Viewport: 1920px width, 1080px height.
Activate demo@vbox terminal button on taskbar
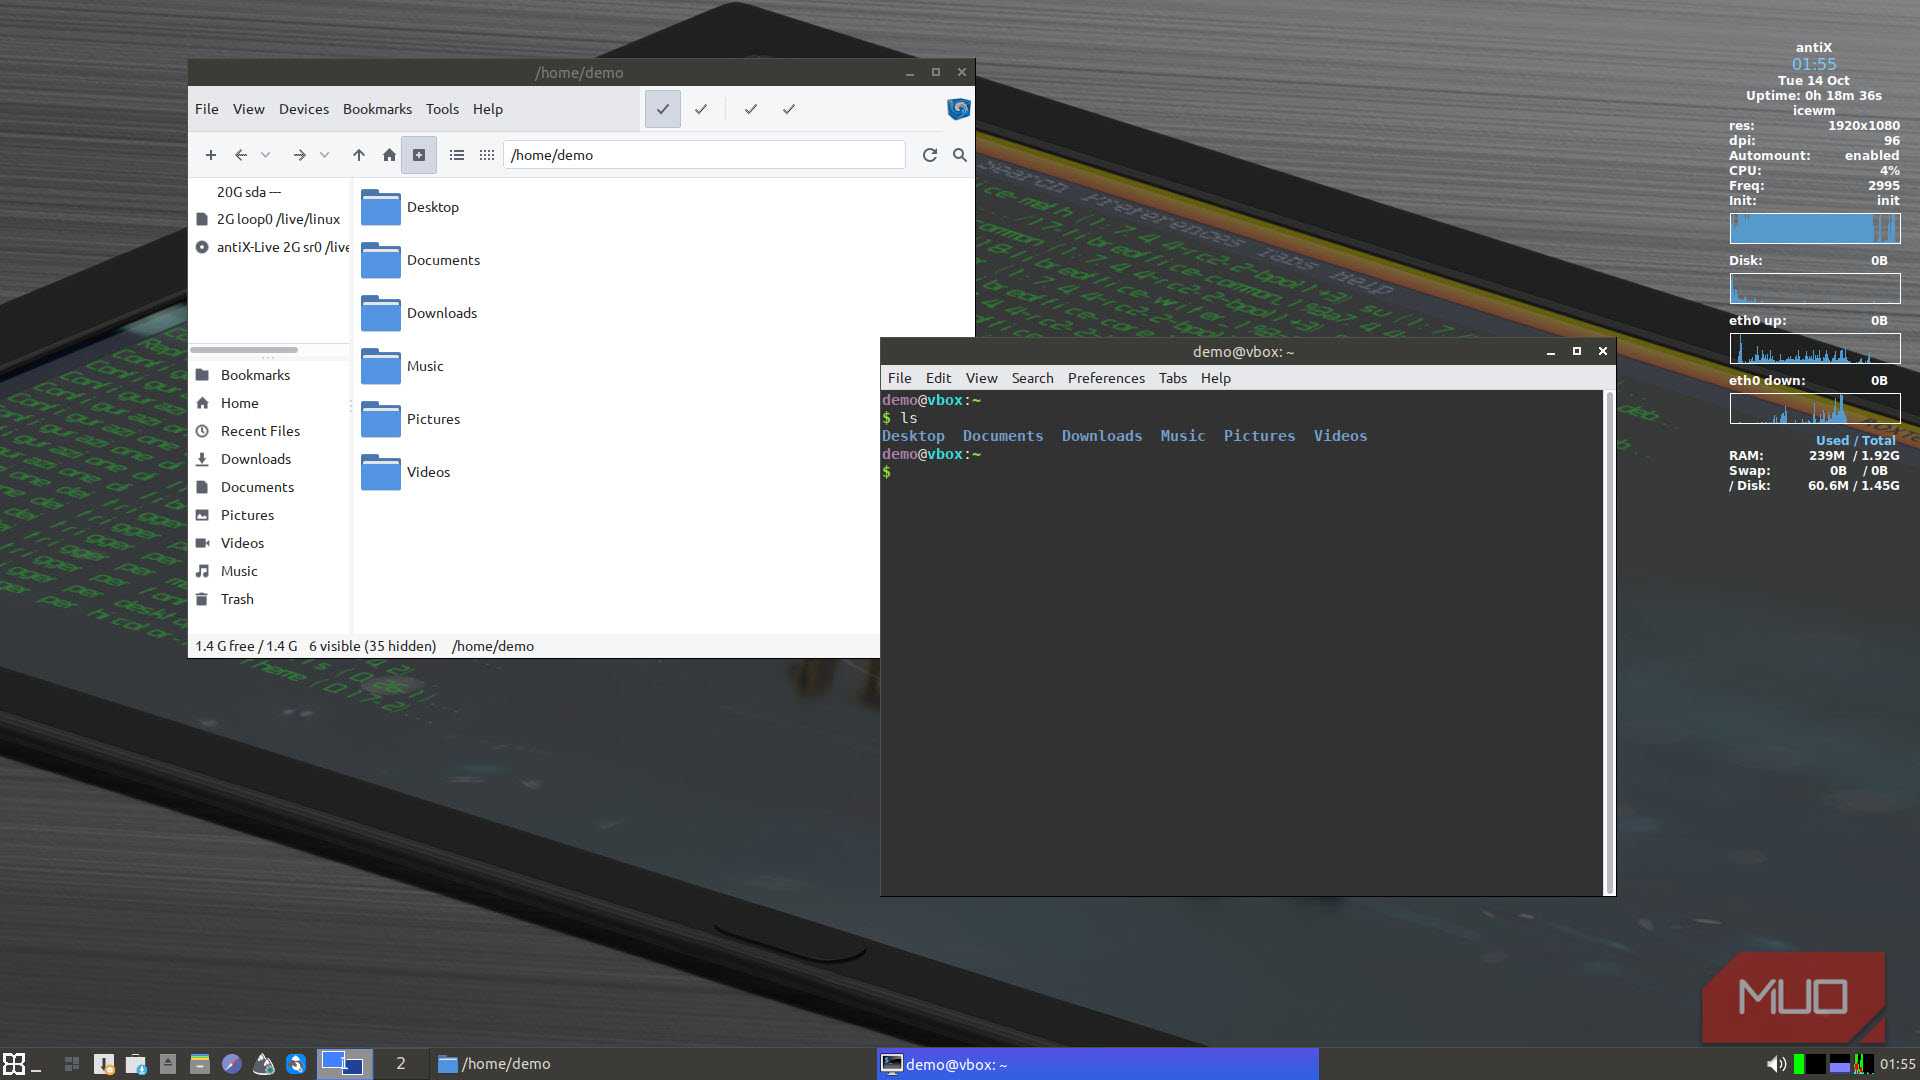[x=1097, y=1064]
